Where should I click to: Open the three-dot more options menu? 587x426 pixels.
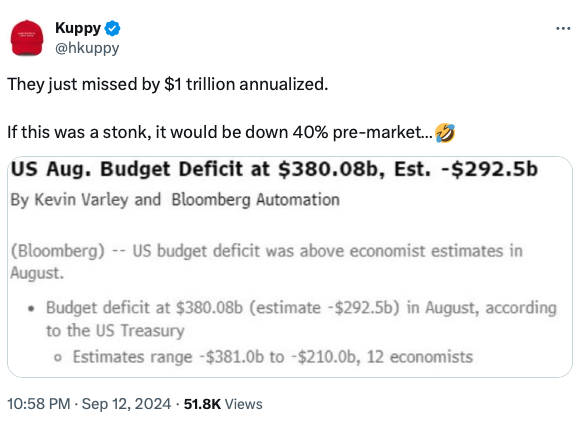(563, 28)
